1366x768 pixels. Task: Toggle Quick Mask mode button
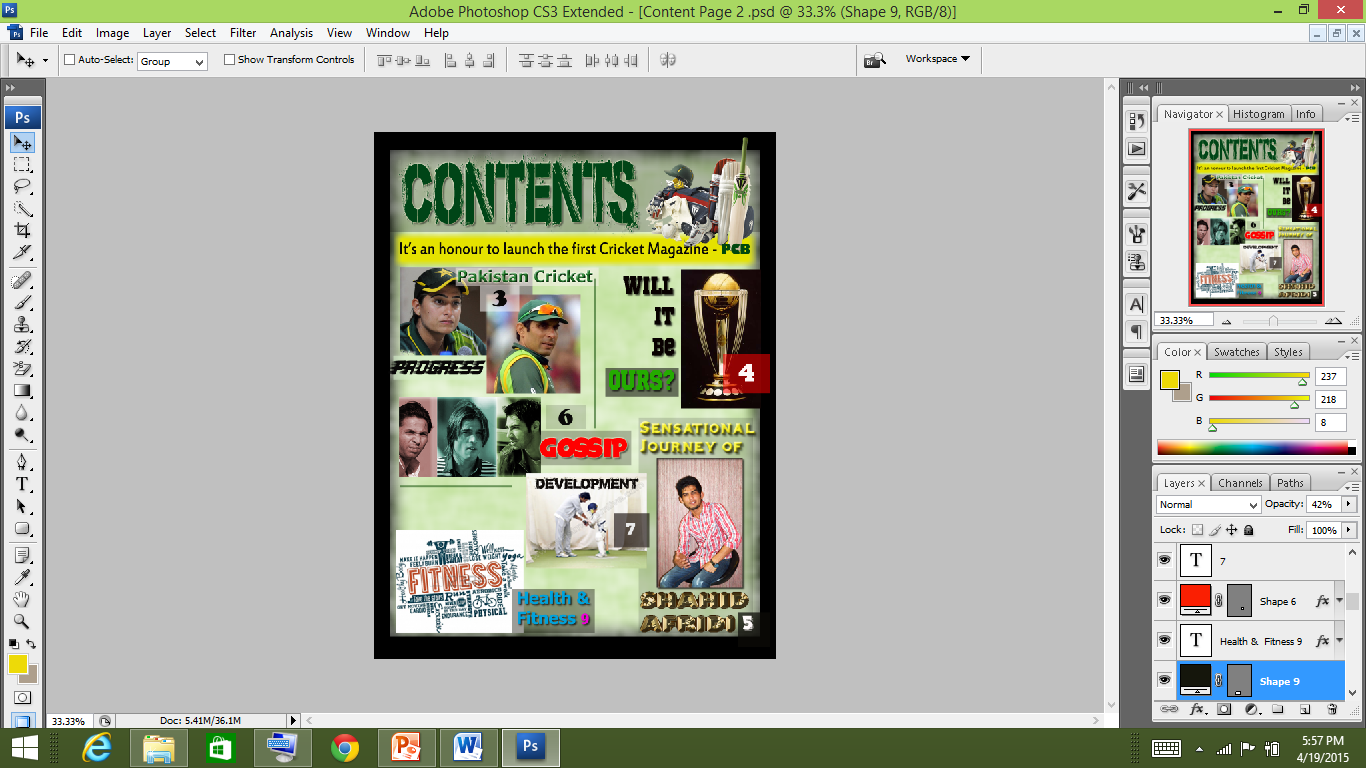(22, 697)
